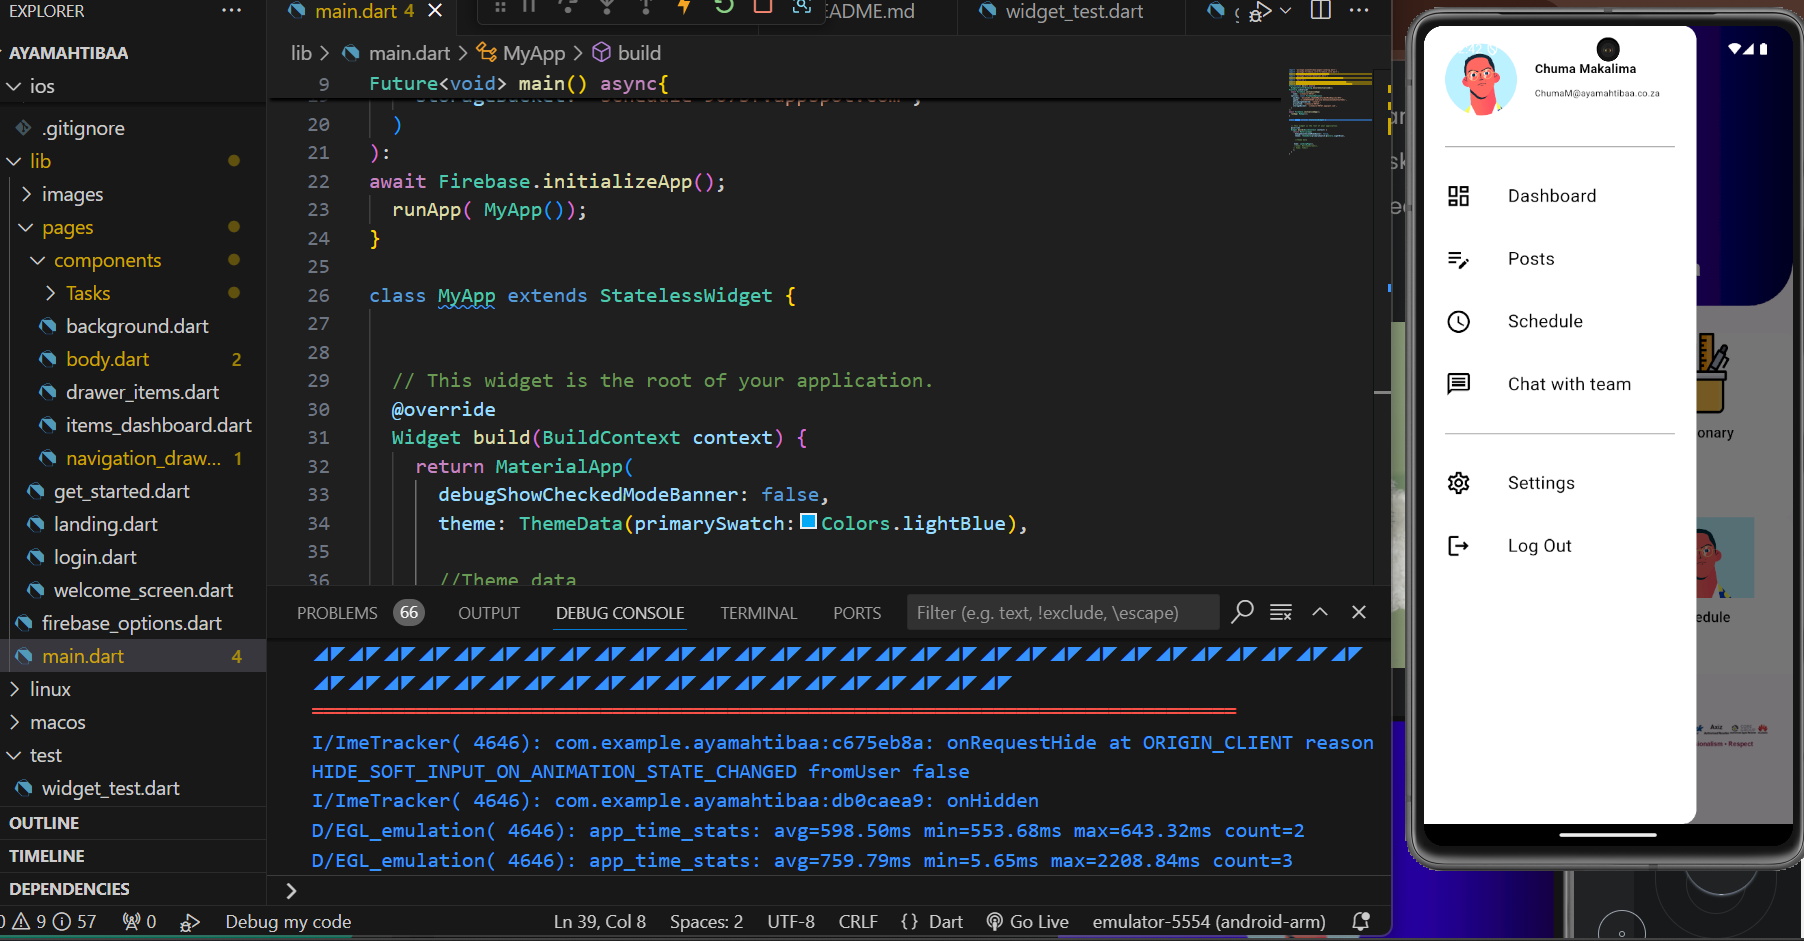The height and width of the screenshot is (941, 1804).
Task: Open editor more actions ellipsis
Action: click(1359, 11)
